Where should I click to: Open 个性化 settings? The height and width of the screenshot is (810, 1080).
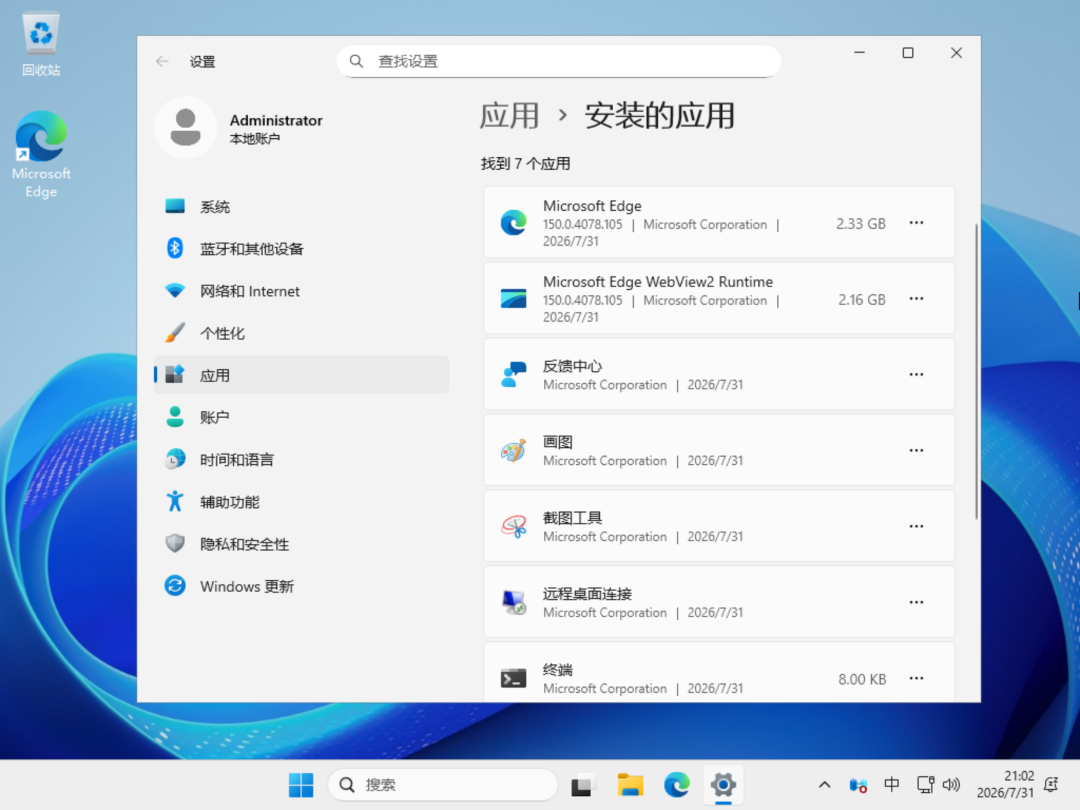pos(302,333)
